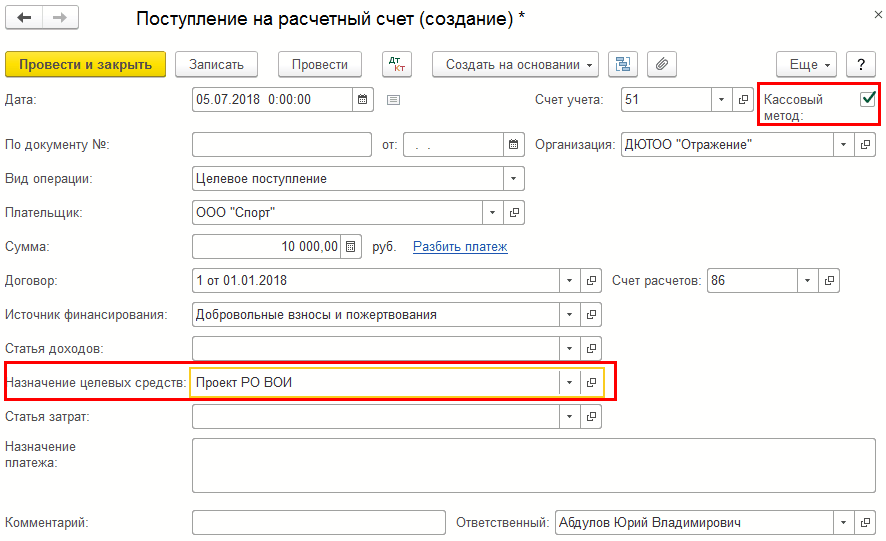Click the help question mark button
This screenshot has height=541, width=886.
click(861, 64)
